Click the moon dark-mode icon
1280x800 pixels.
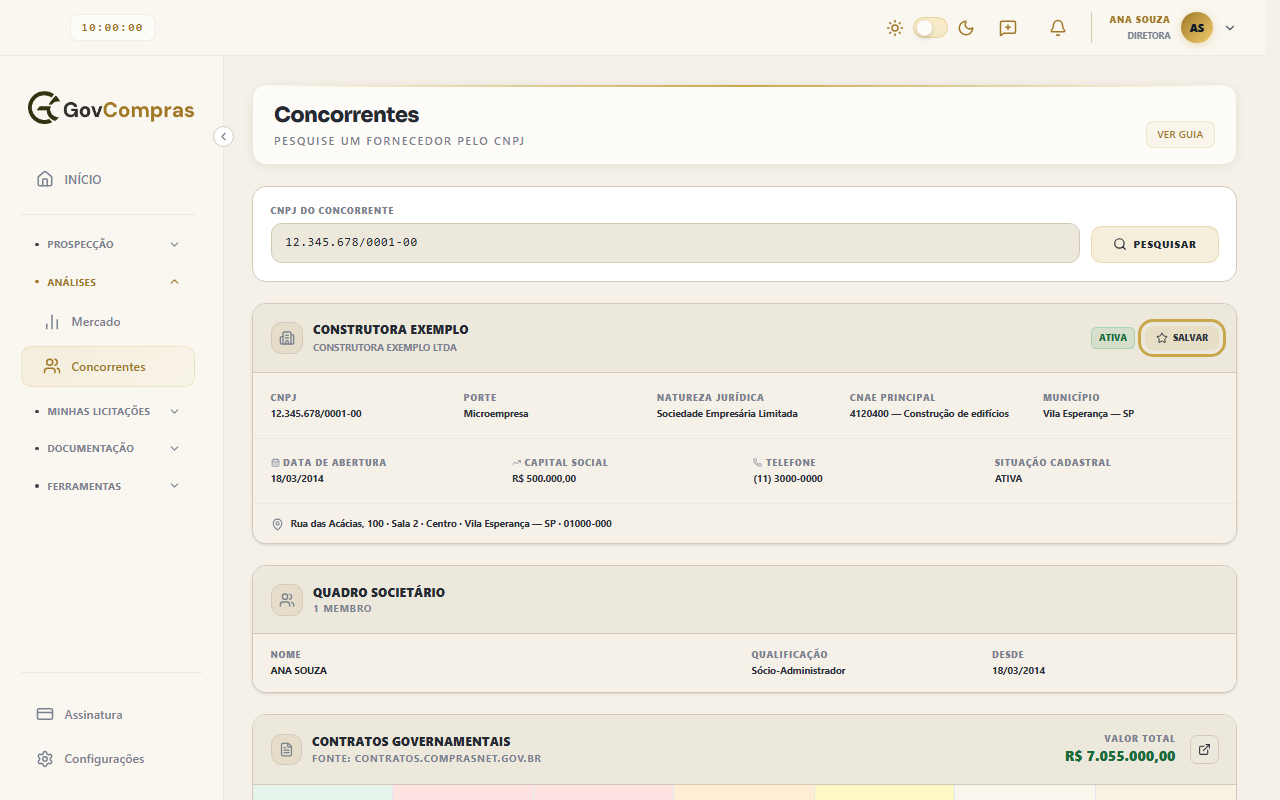point(966,28)
